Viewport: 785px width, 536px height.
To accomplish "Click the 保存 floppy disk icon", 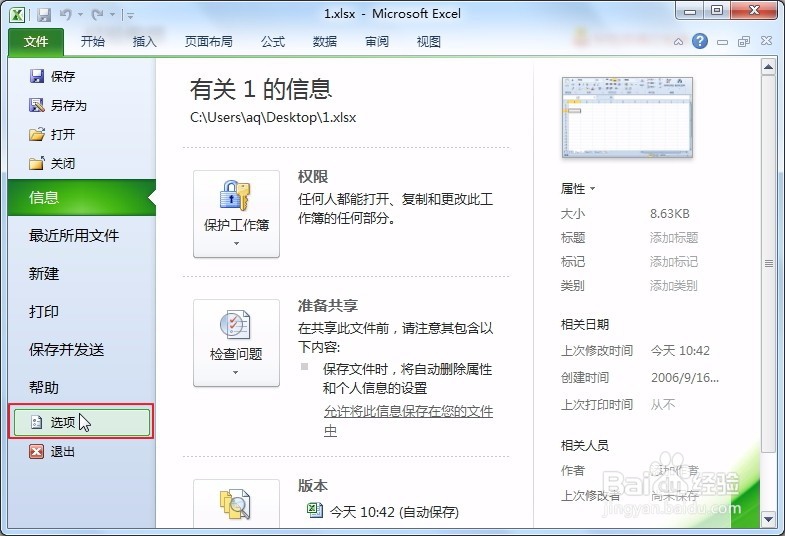I will 37,76.
